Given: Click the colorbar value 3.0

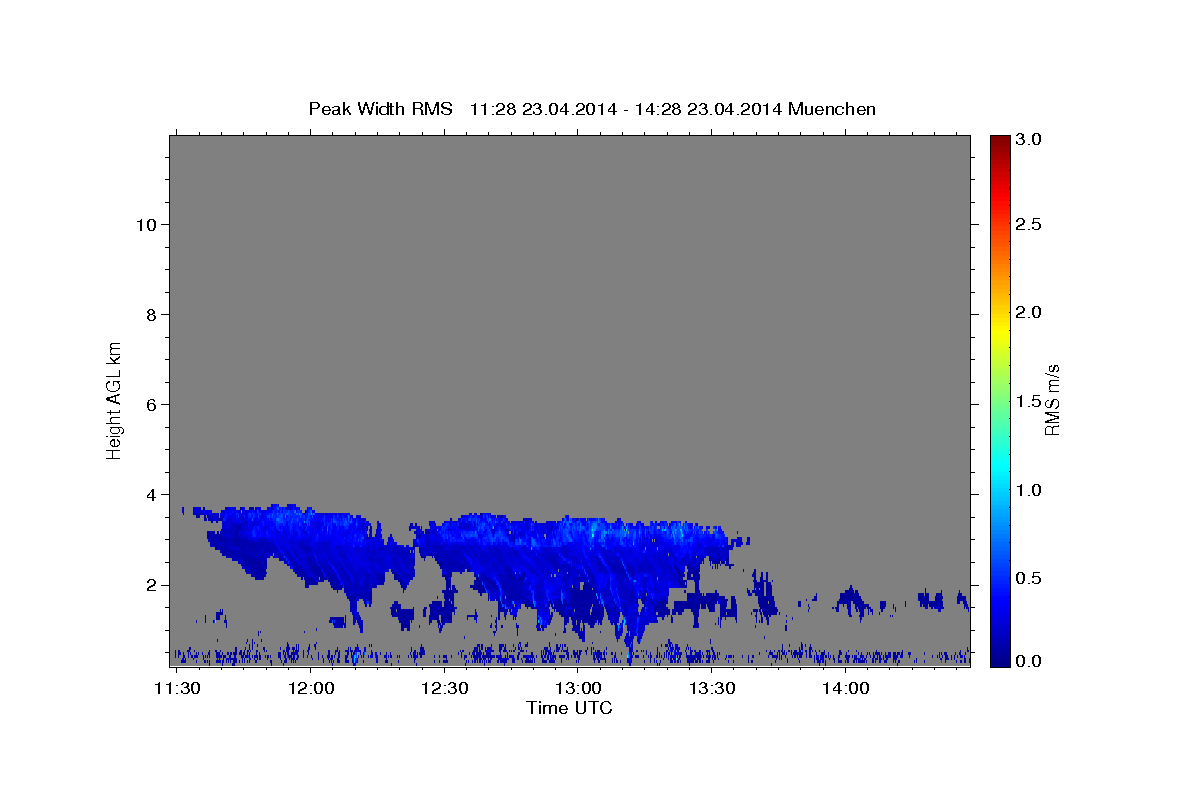Looking at the screenshot, I should coord(1029,140).
